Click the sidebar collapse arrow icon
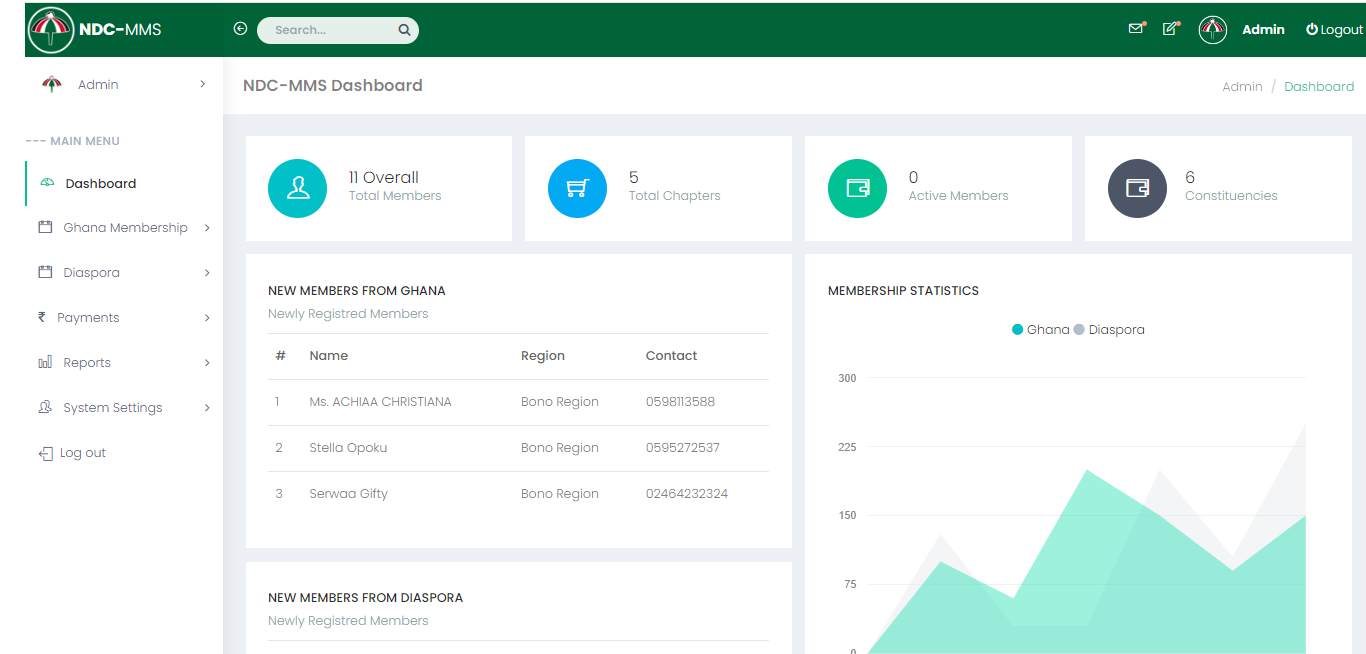This screenshot has height=654, width=1366. tap(240, 29)
